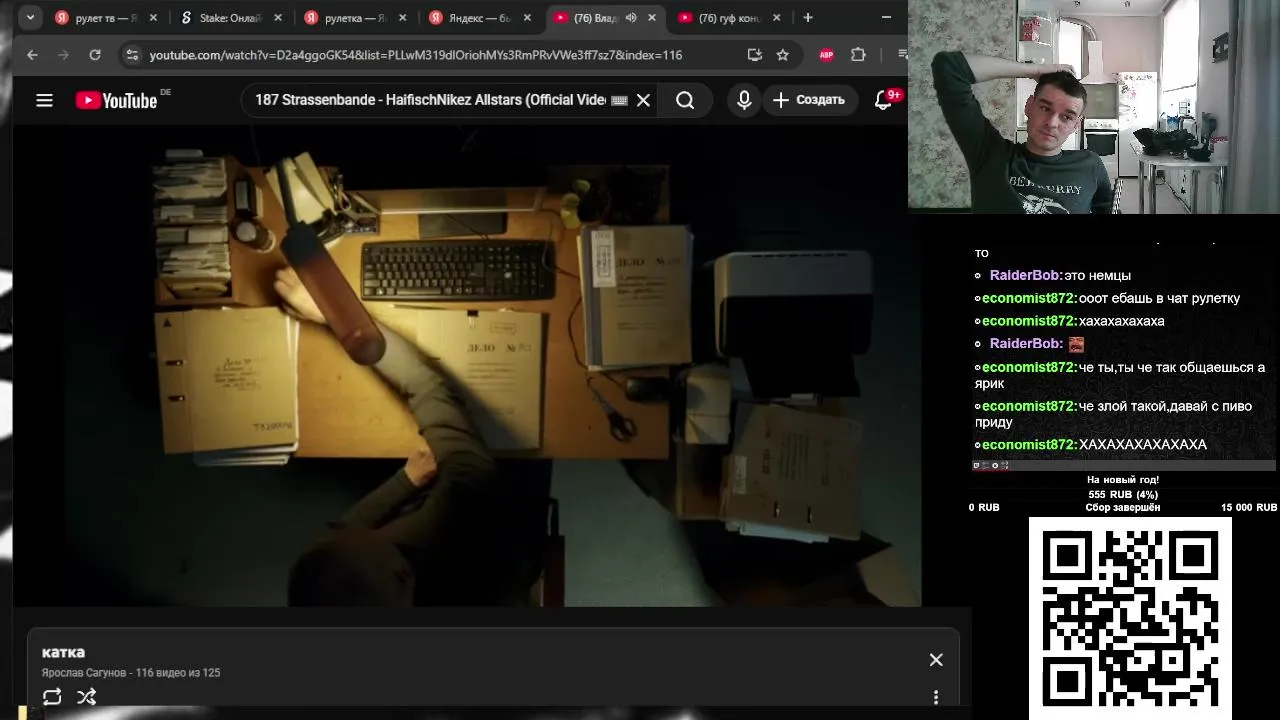Screen dimensions: 1280x720
Task: Click the donation QR code
Action: click(1130, 618)
